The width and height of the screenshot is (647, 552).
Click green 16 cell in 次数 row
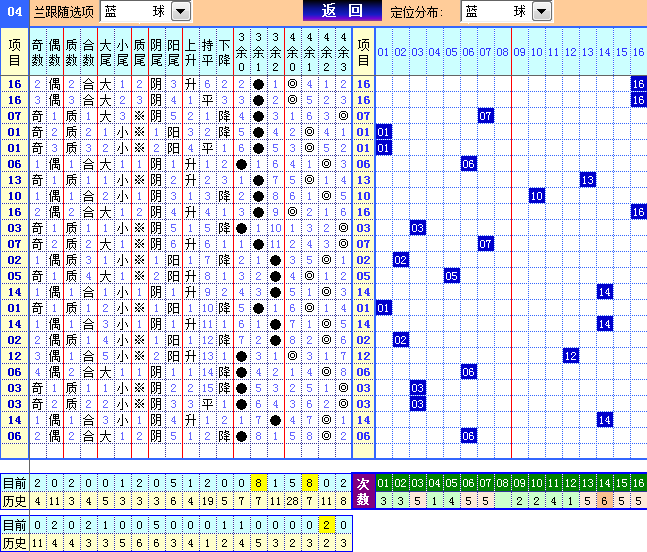[638, 483]
